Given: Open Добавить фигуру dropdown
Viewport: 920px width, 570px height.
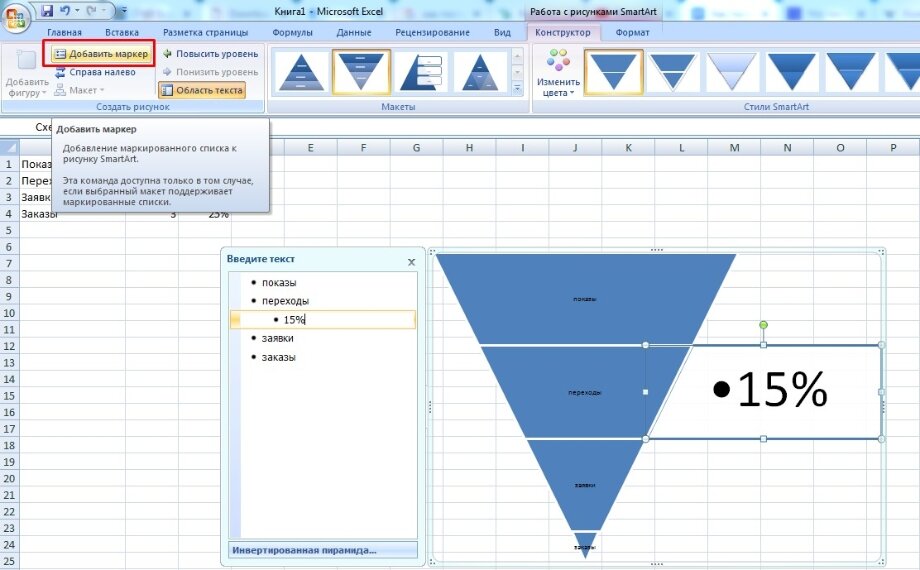Looking at the screenshot, I should pos(27,73).
